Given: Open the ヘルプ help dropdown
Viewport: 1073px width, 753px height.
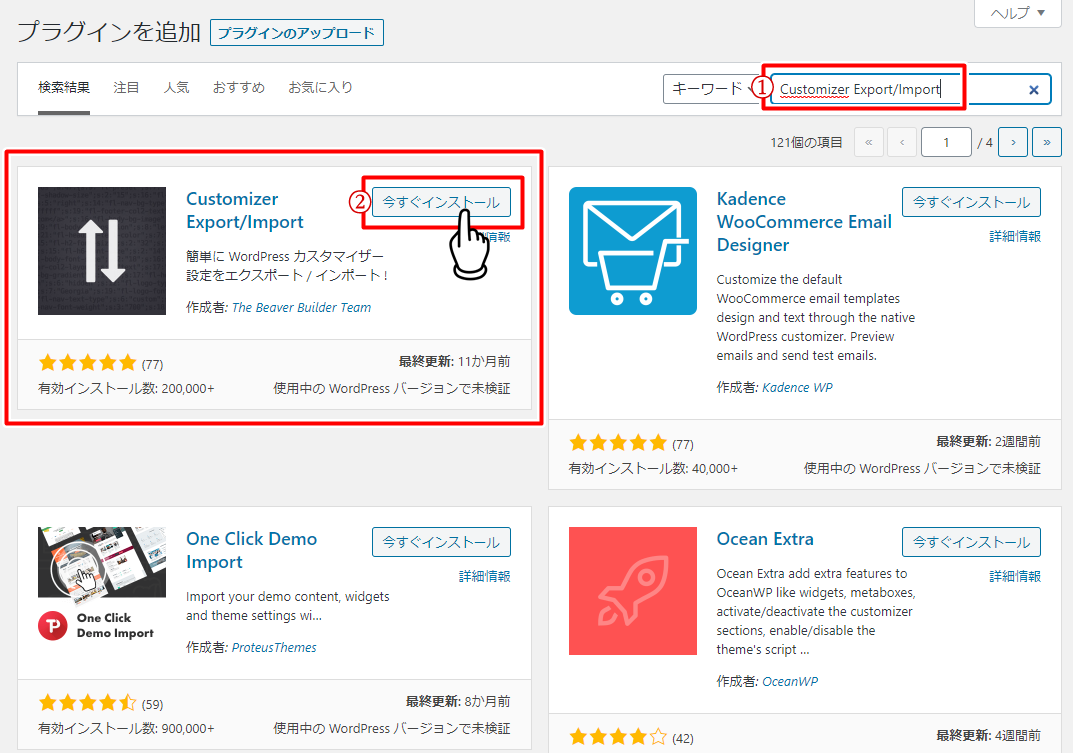Looking at the screenshot, I should click(x=1018, y=13).
